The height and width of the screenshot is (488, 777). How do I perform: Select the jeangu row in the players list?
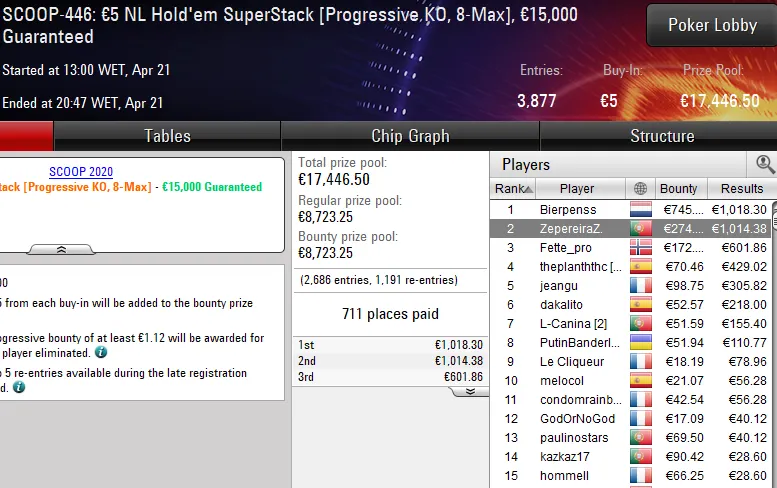tap(559, 286)
